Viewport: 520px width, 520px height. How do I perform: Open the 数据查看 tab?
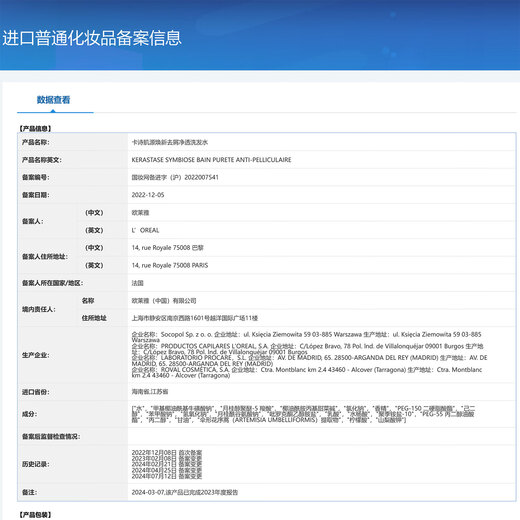pyautogui.click(x=53, y=100)
